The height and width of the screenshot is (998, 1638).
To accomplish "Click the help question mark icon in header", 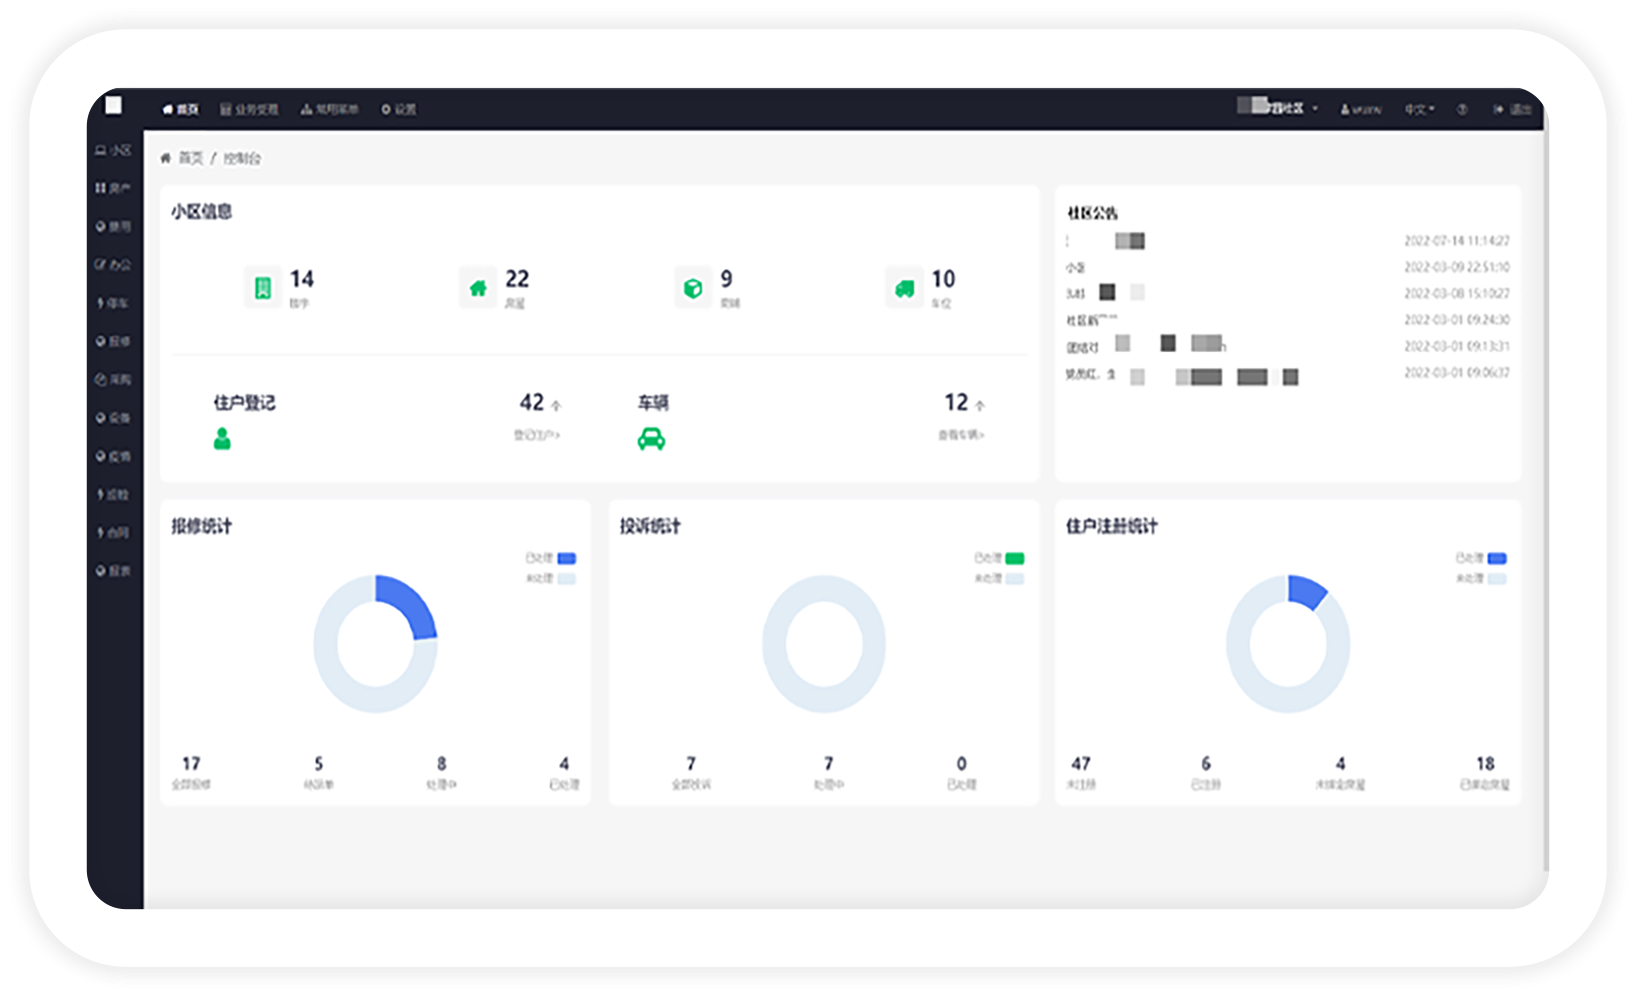I will click(x=1462, y=109).
